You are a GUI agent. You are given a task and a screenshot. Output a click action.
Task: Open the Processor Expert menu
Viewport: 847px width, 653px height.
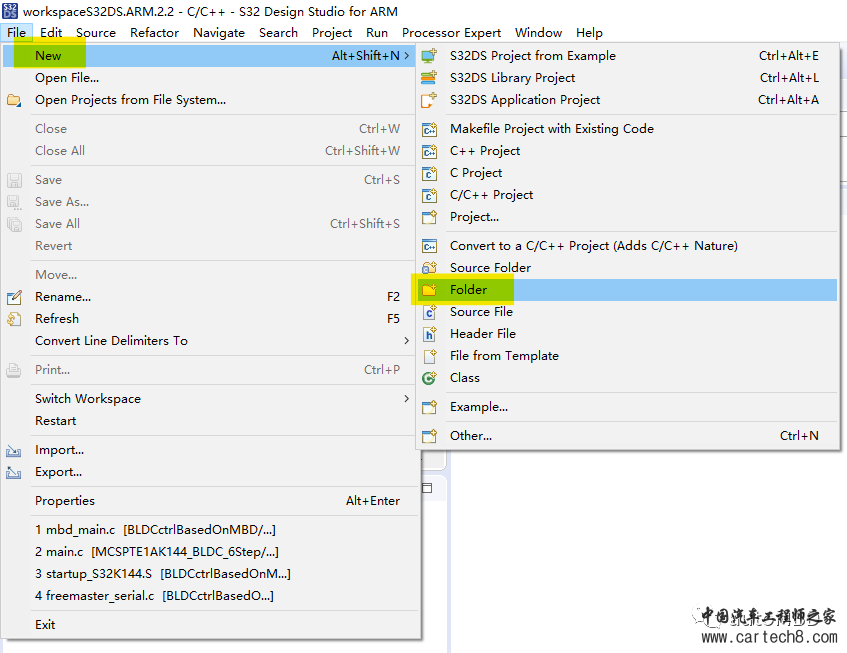click(452, 33)
